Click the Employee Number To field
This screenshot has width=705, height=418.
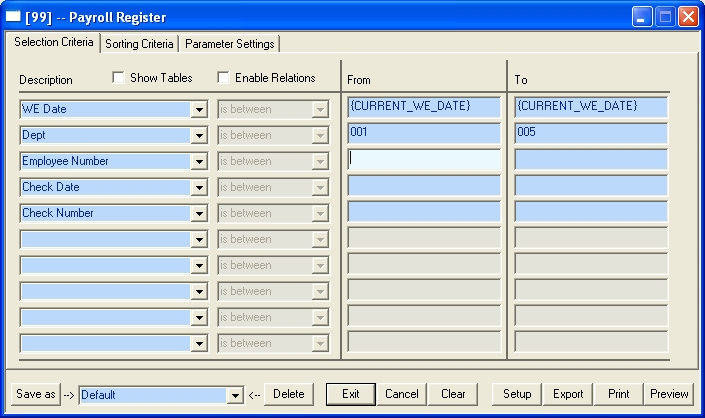[x=591, y=159]
